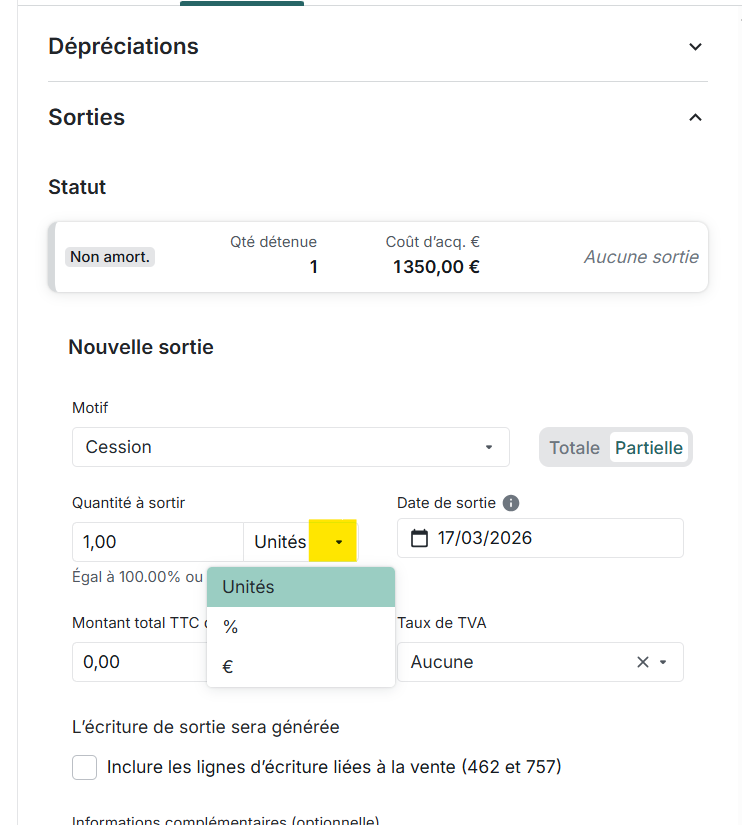Viewport: 742px width, 825px height.
Task: Click the Sorties section heading
Action: pos(87,117)
